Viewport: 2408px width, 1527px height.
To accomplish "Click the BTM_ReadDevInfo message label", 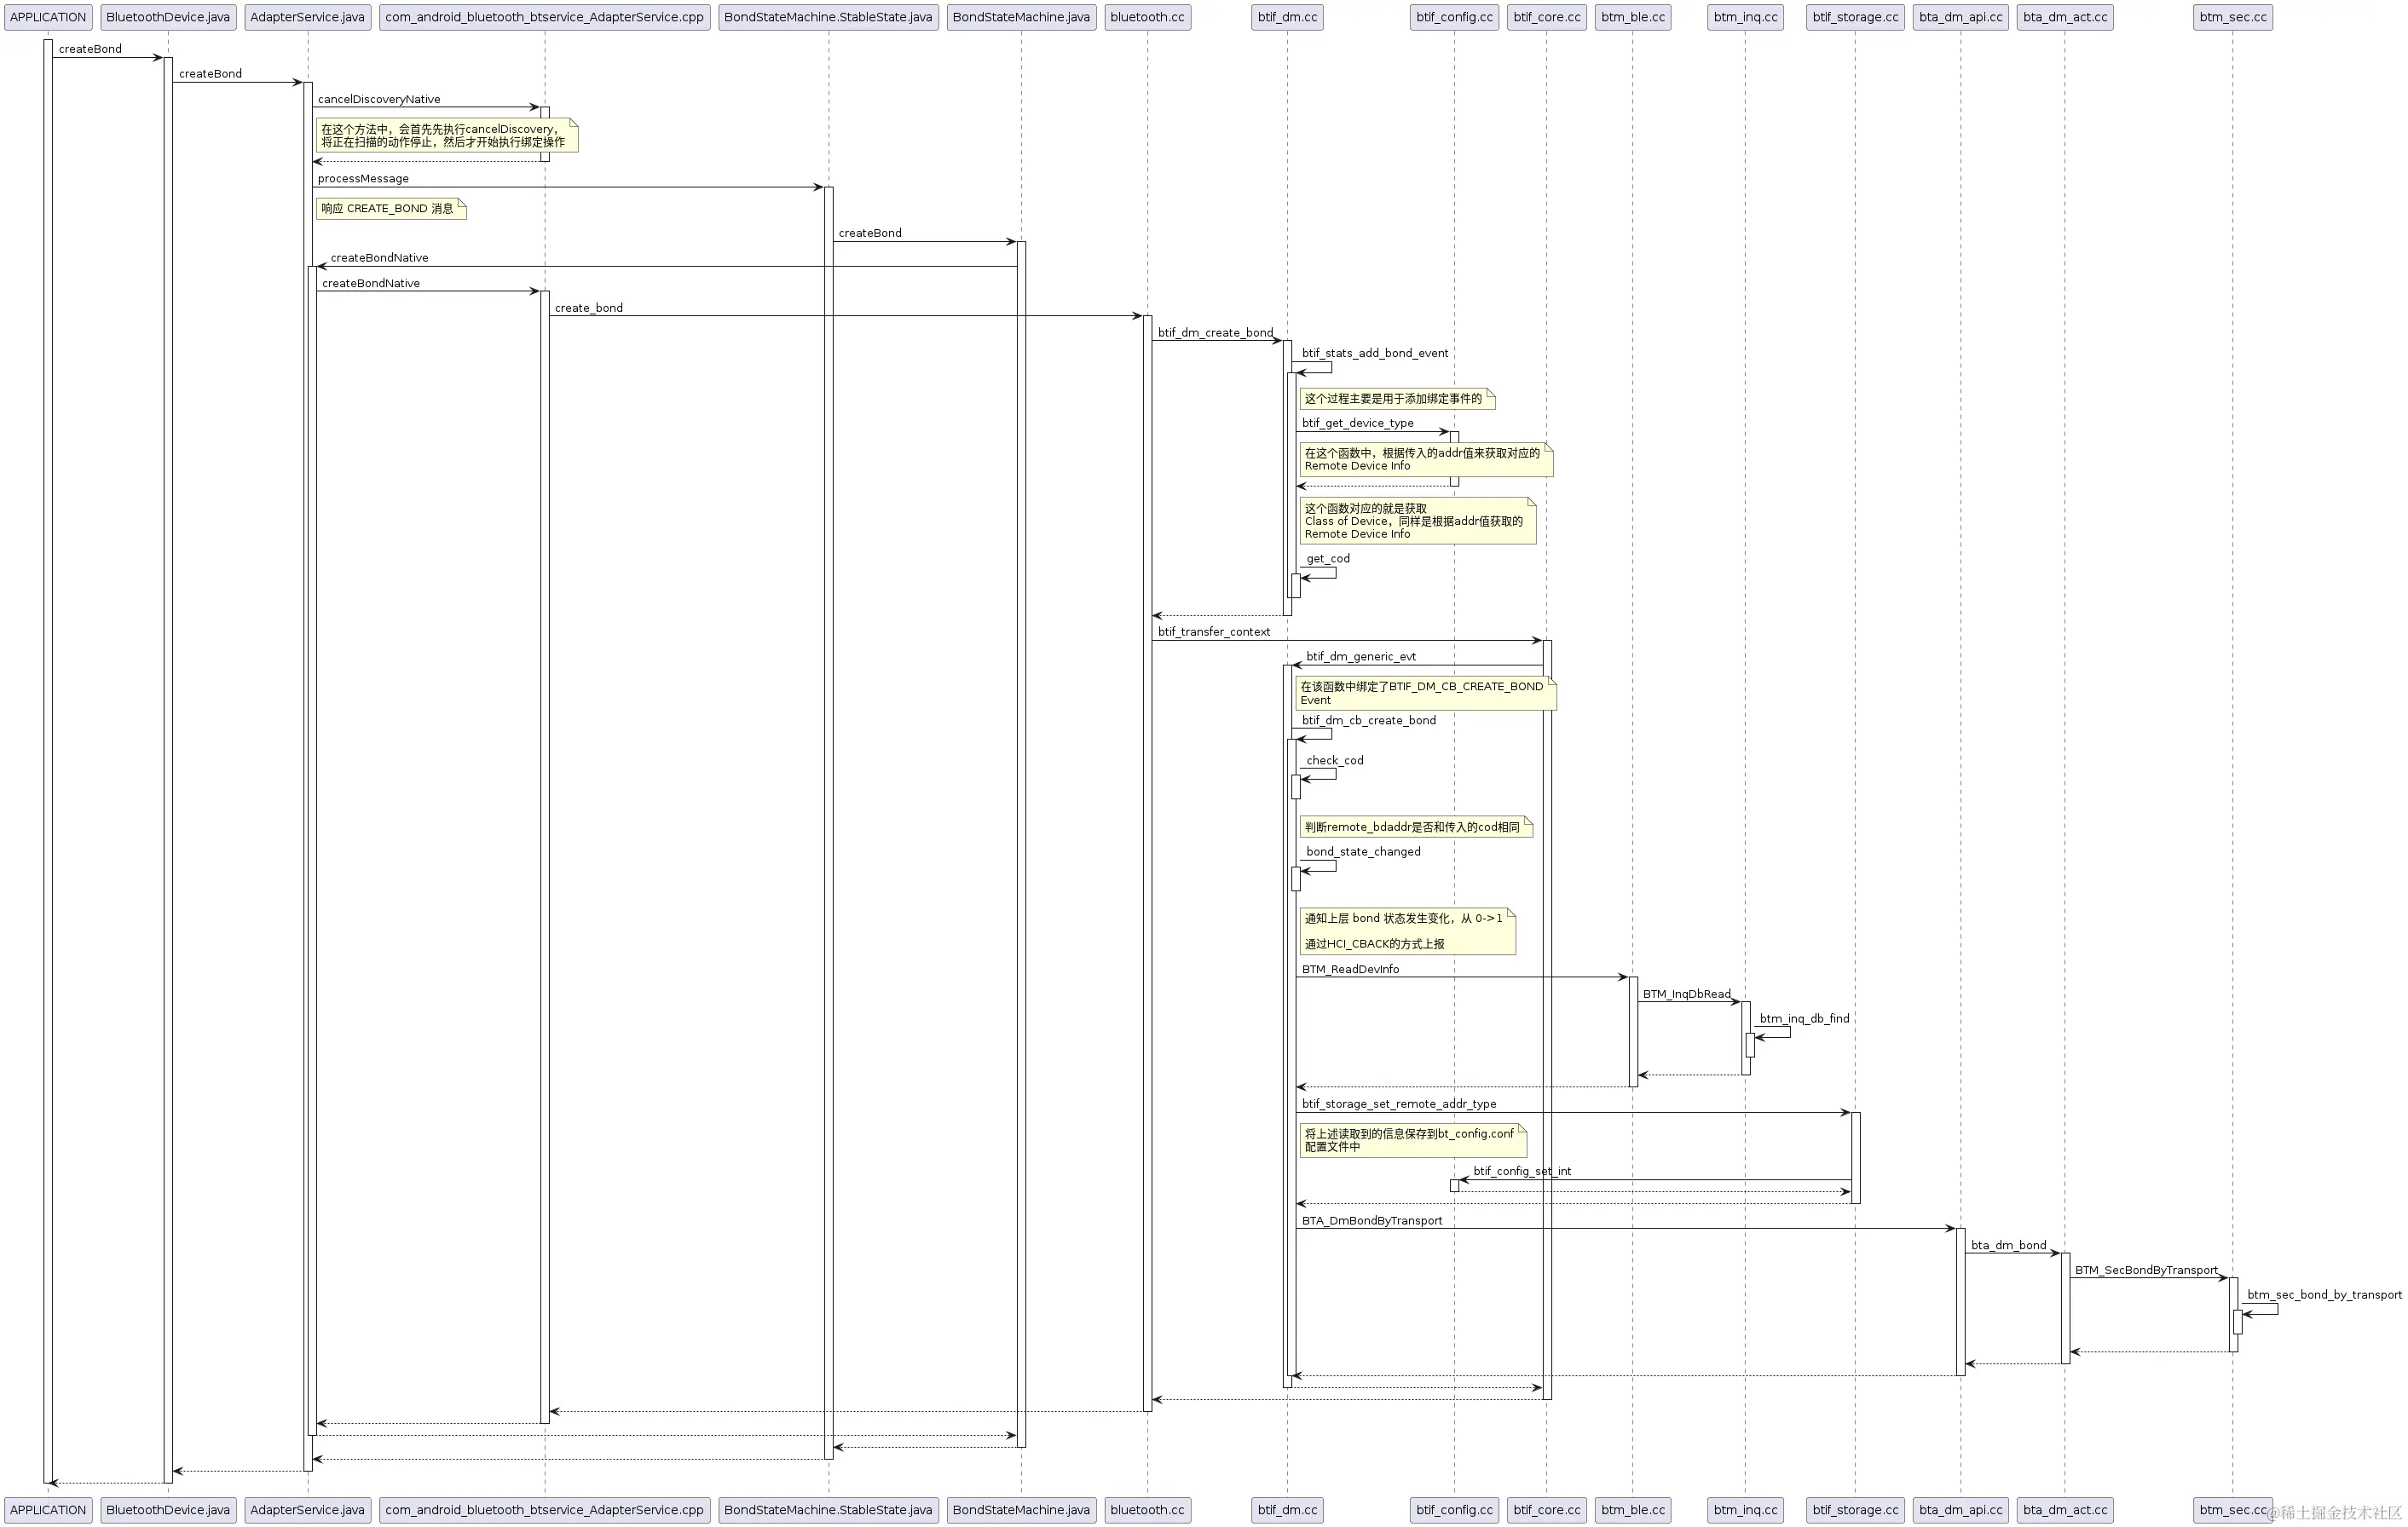I will point(1350,969).
